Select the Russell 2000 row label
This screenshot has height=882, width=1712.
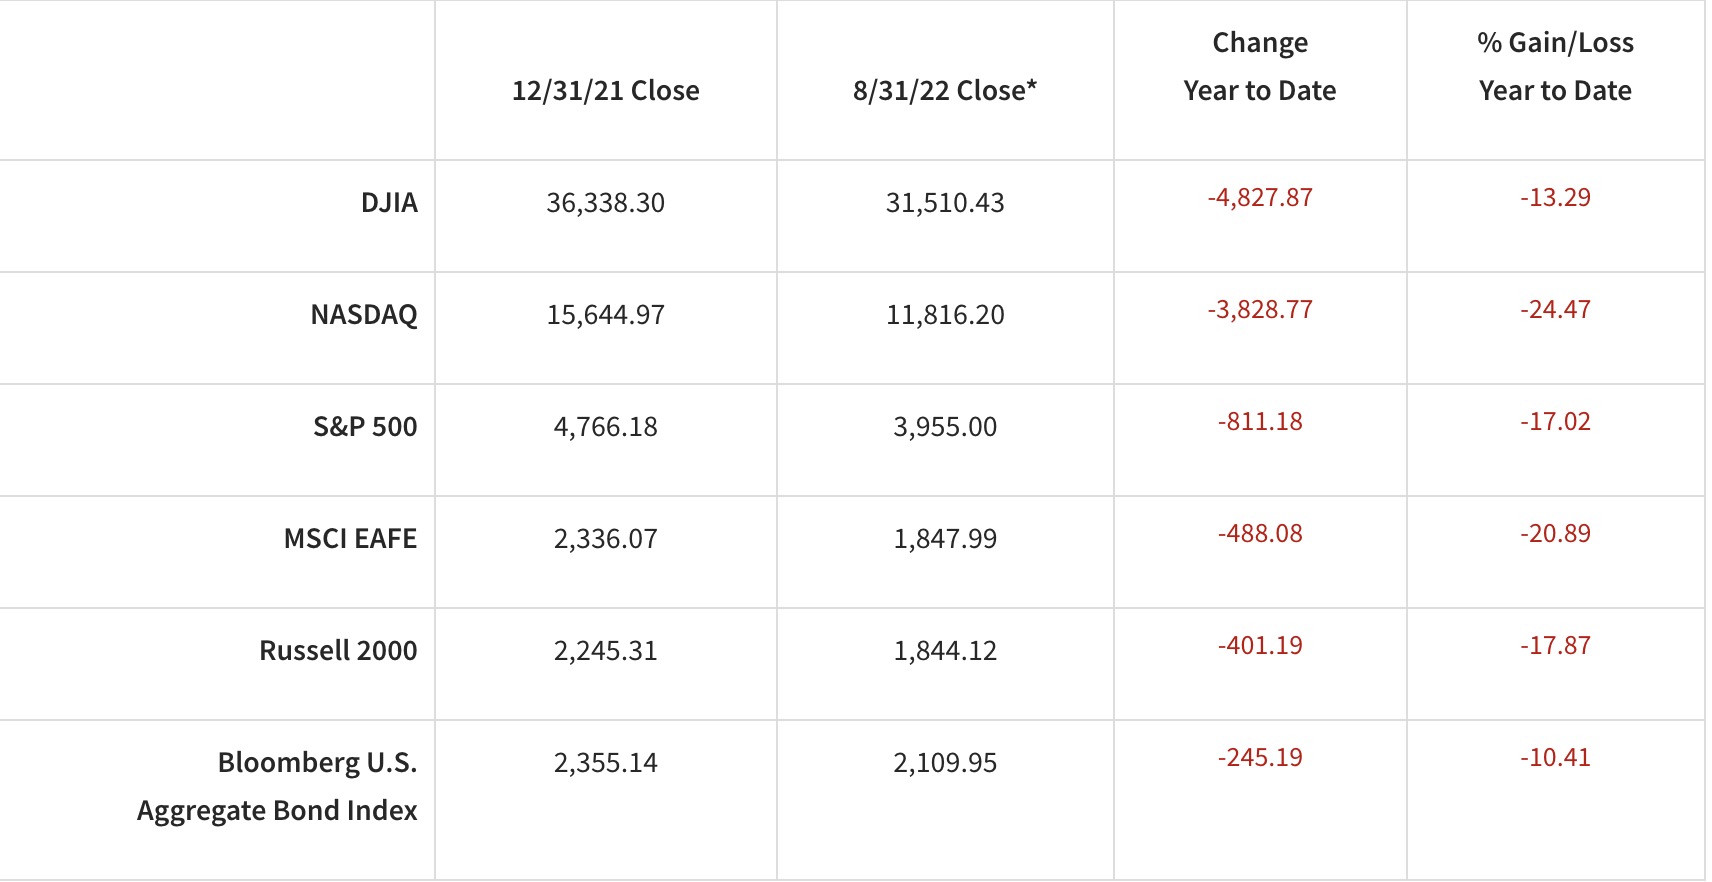338,651
